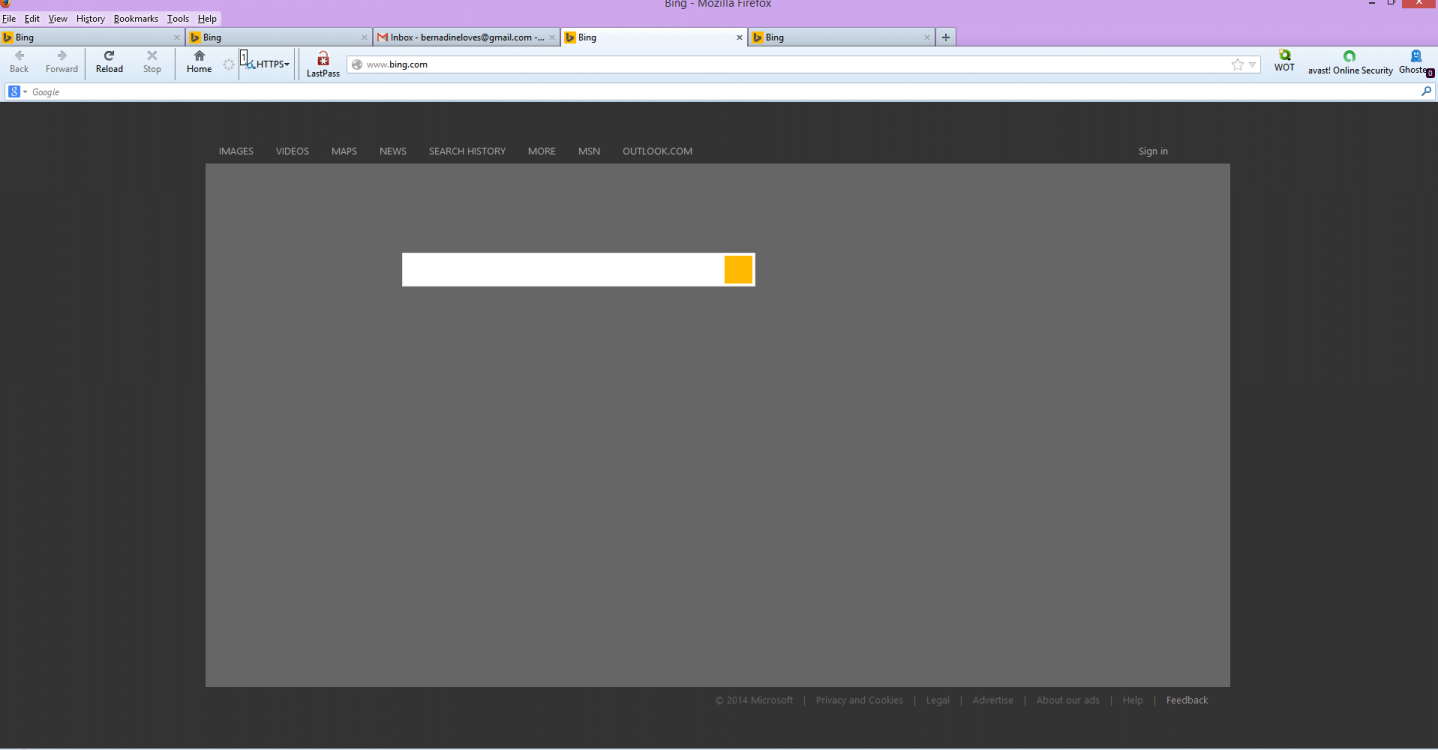Focus the Bing search text box
Image resolution: width=1438 pixels, height=750 pixels.
point(563,270)
